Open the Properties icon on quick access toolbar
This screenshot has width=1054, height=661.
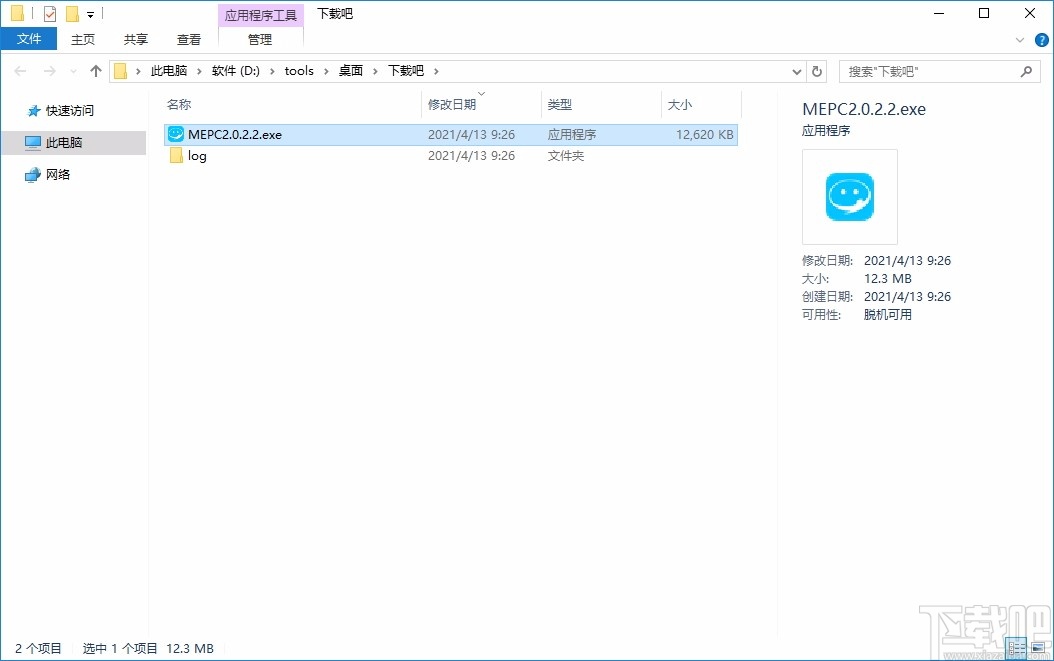pyautogui.click(x=50, y=13)
